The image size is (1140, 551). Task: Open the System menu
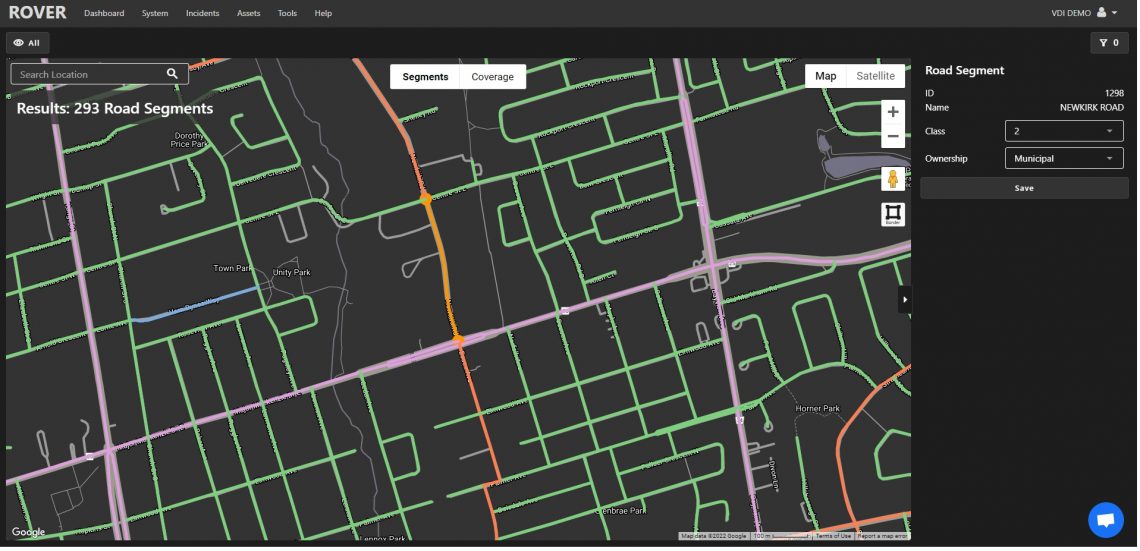coord(155,13)
